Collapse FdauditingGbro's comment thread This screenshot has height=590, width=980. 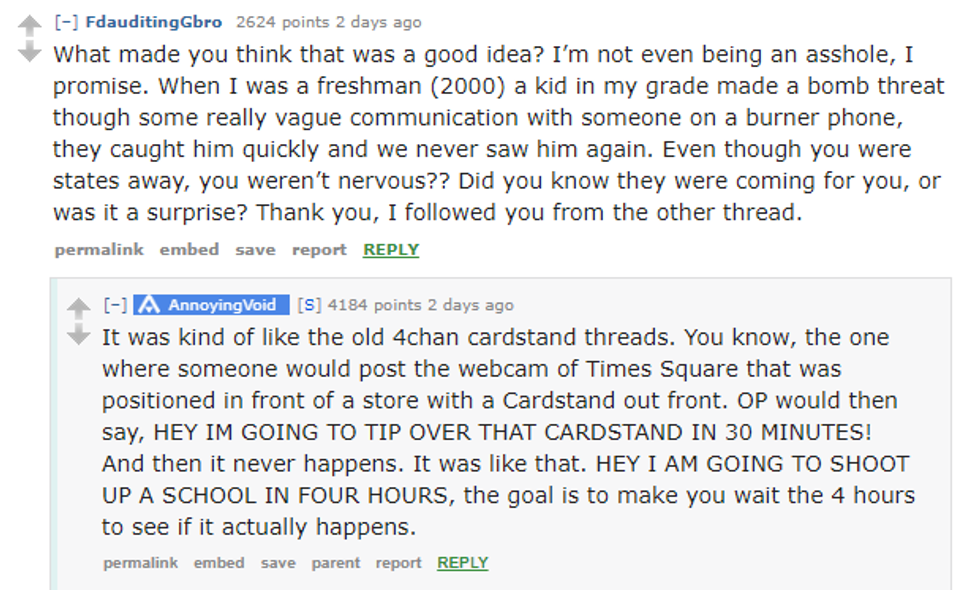pyautogui.click(x=67, y=22)
